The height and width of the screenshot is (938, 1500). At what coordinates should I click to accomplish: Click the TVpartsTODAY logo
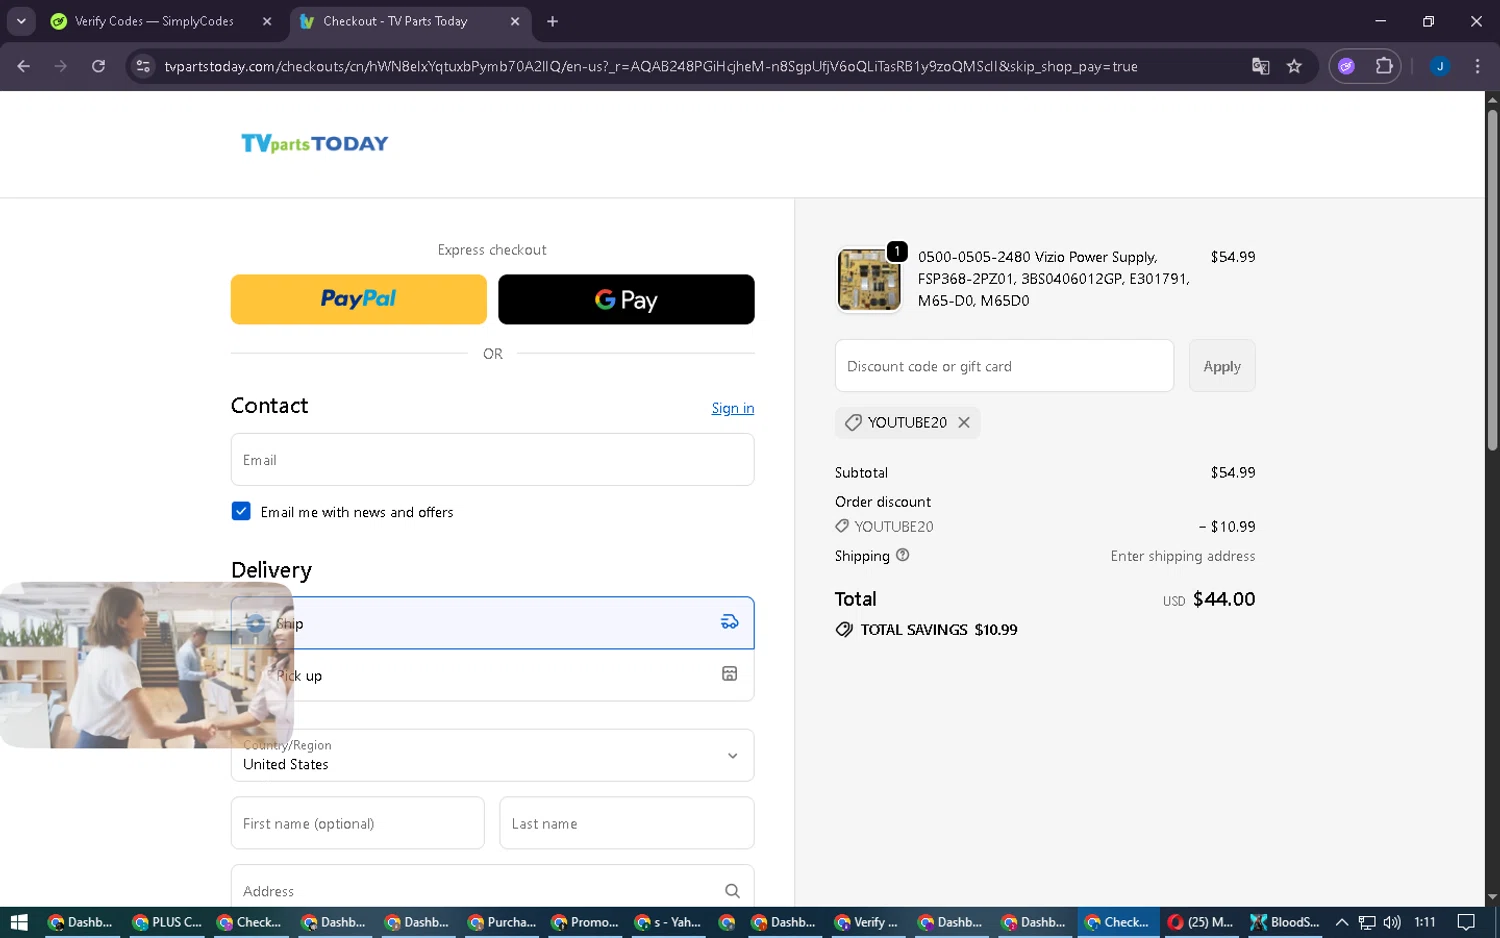click(x=315, y=143)
